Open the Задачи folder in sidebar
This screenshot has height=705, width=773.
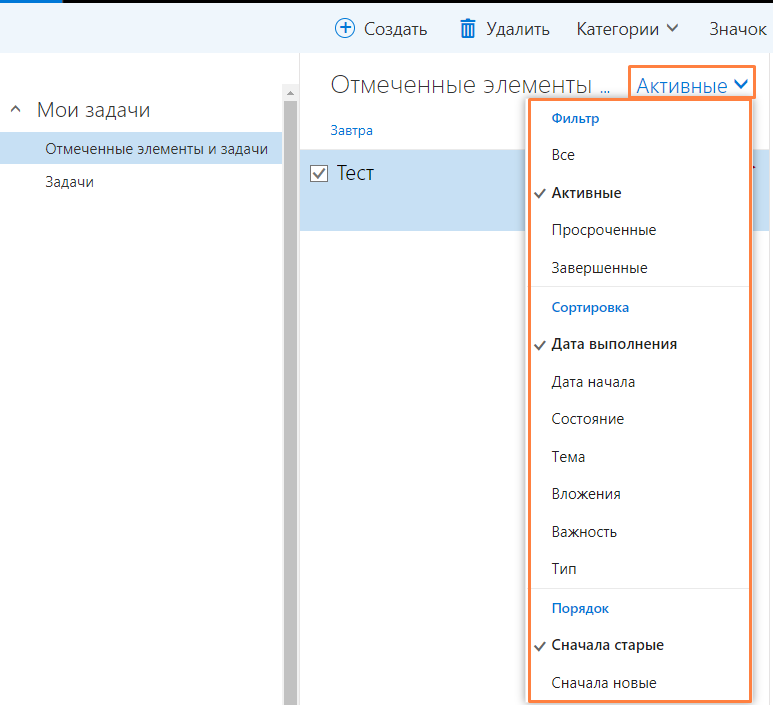click(69, 182)
